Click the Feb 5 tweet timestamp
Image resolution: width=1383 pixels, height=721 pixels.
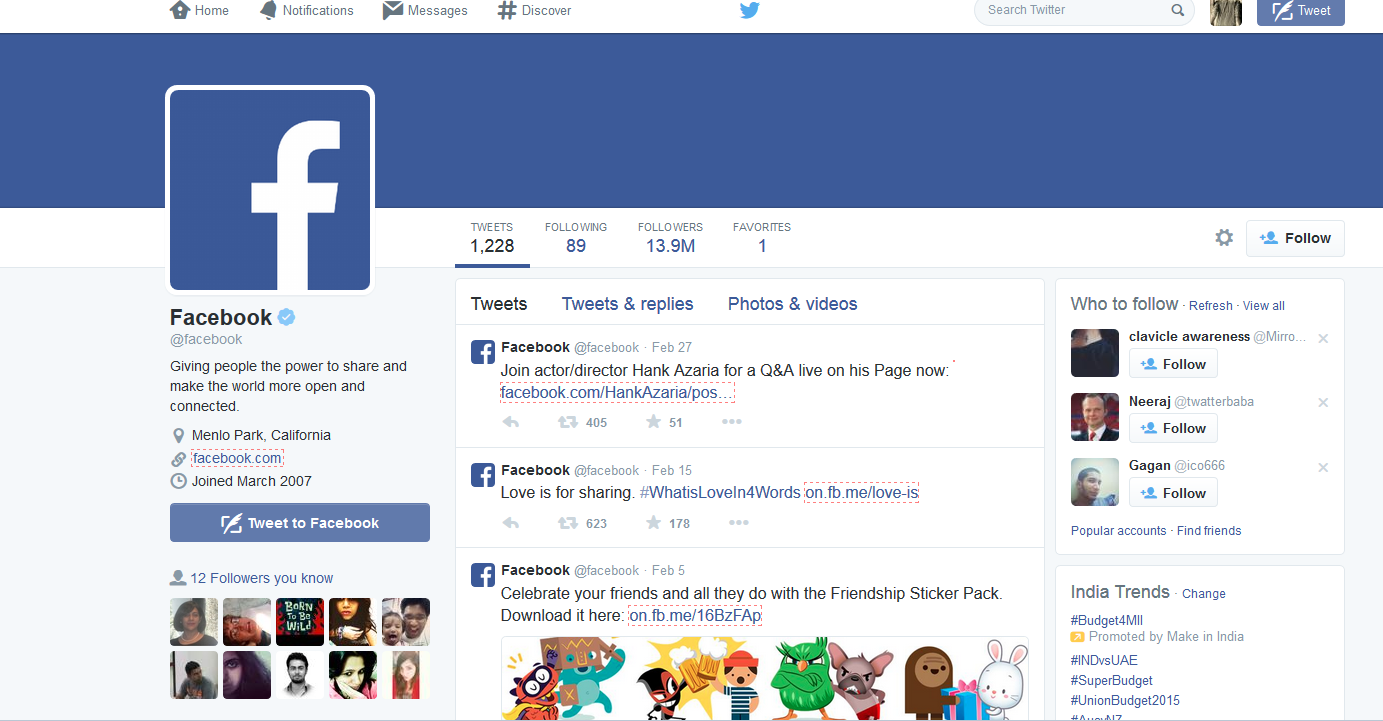pos(669,570)
